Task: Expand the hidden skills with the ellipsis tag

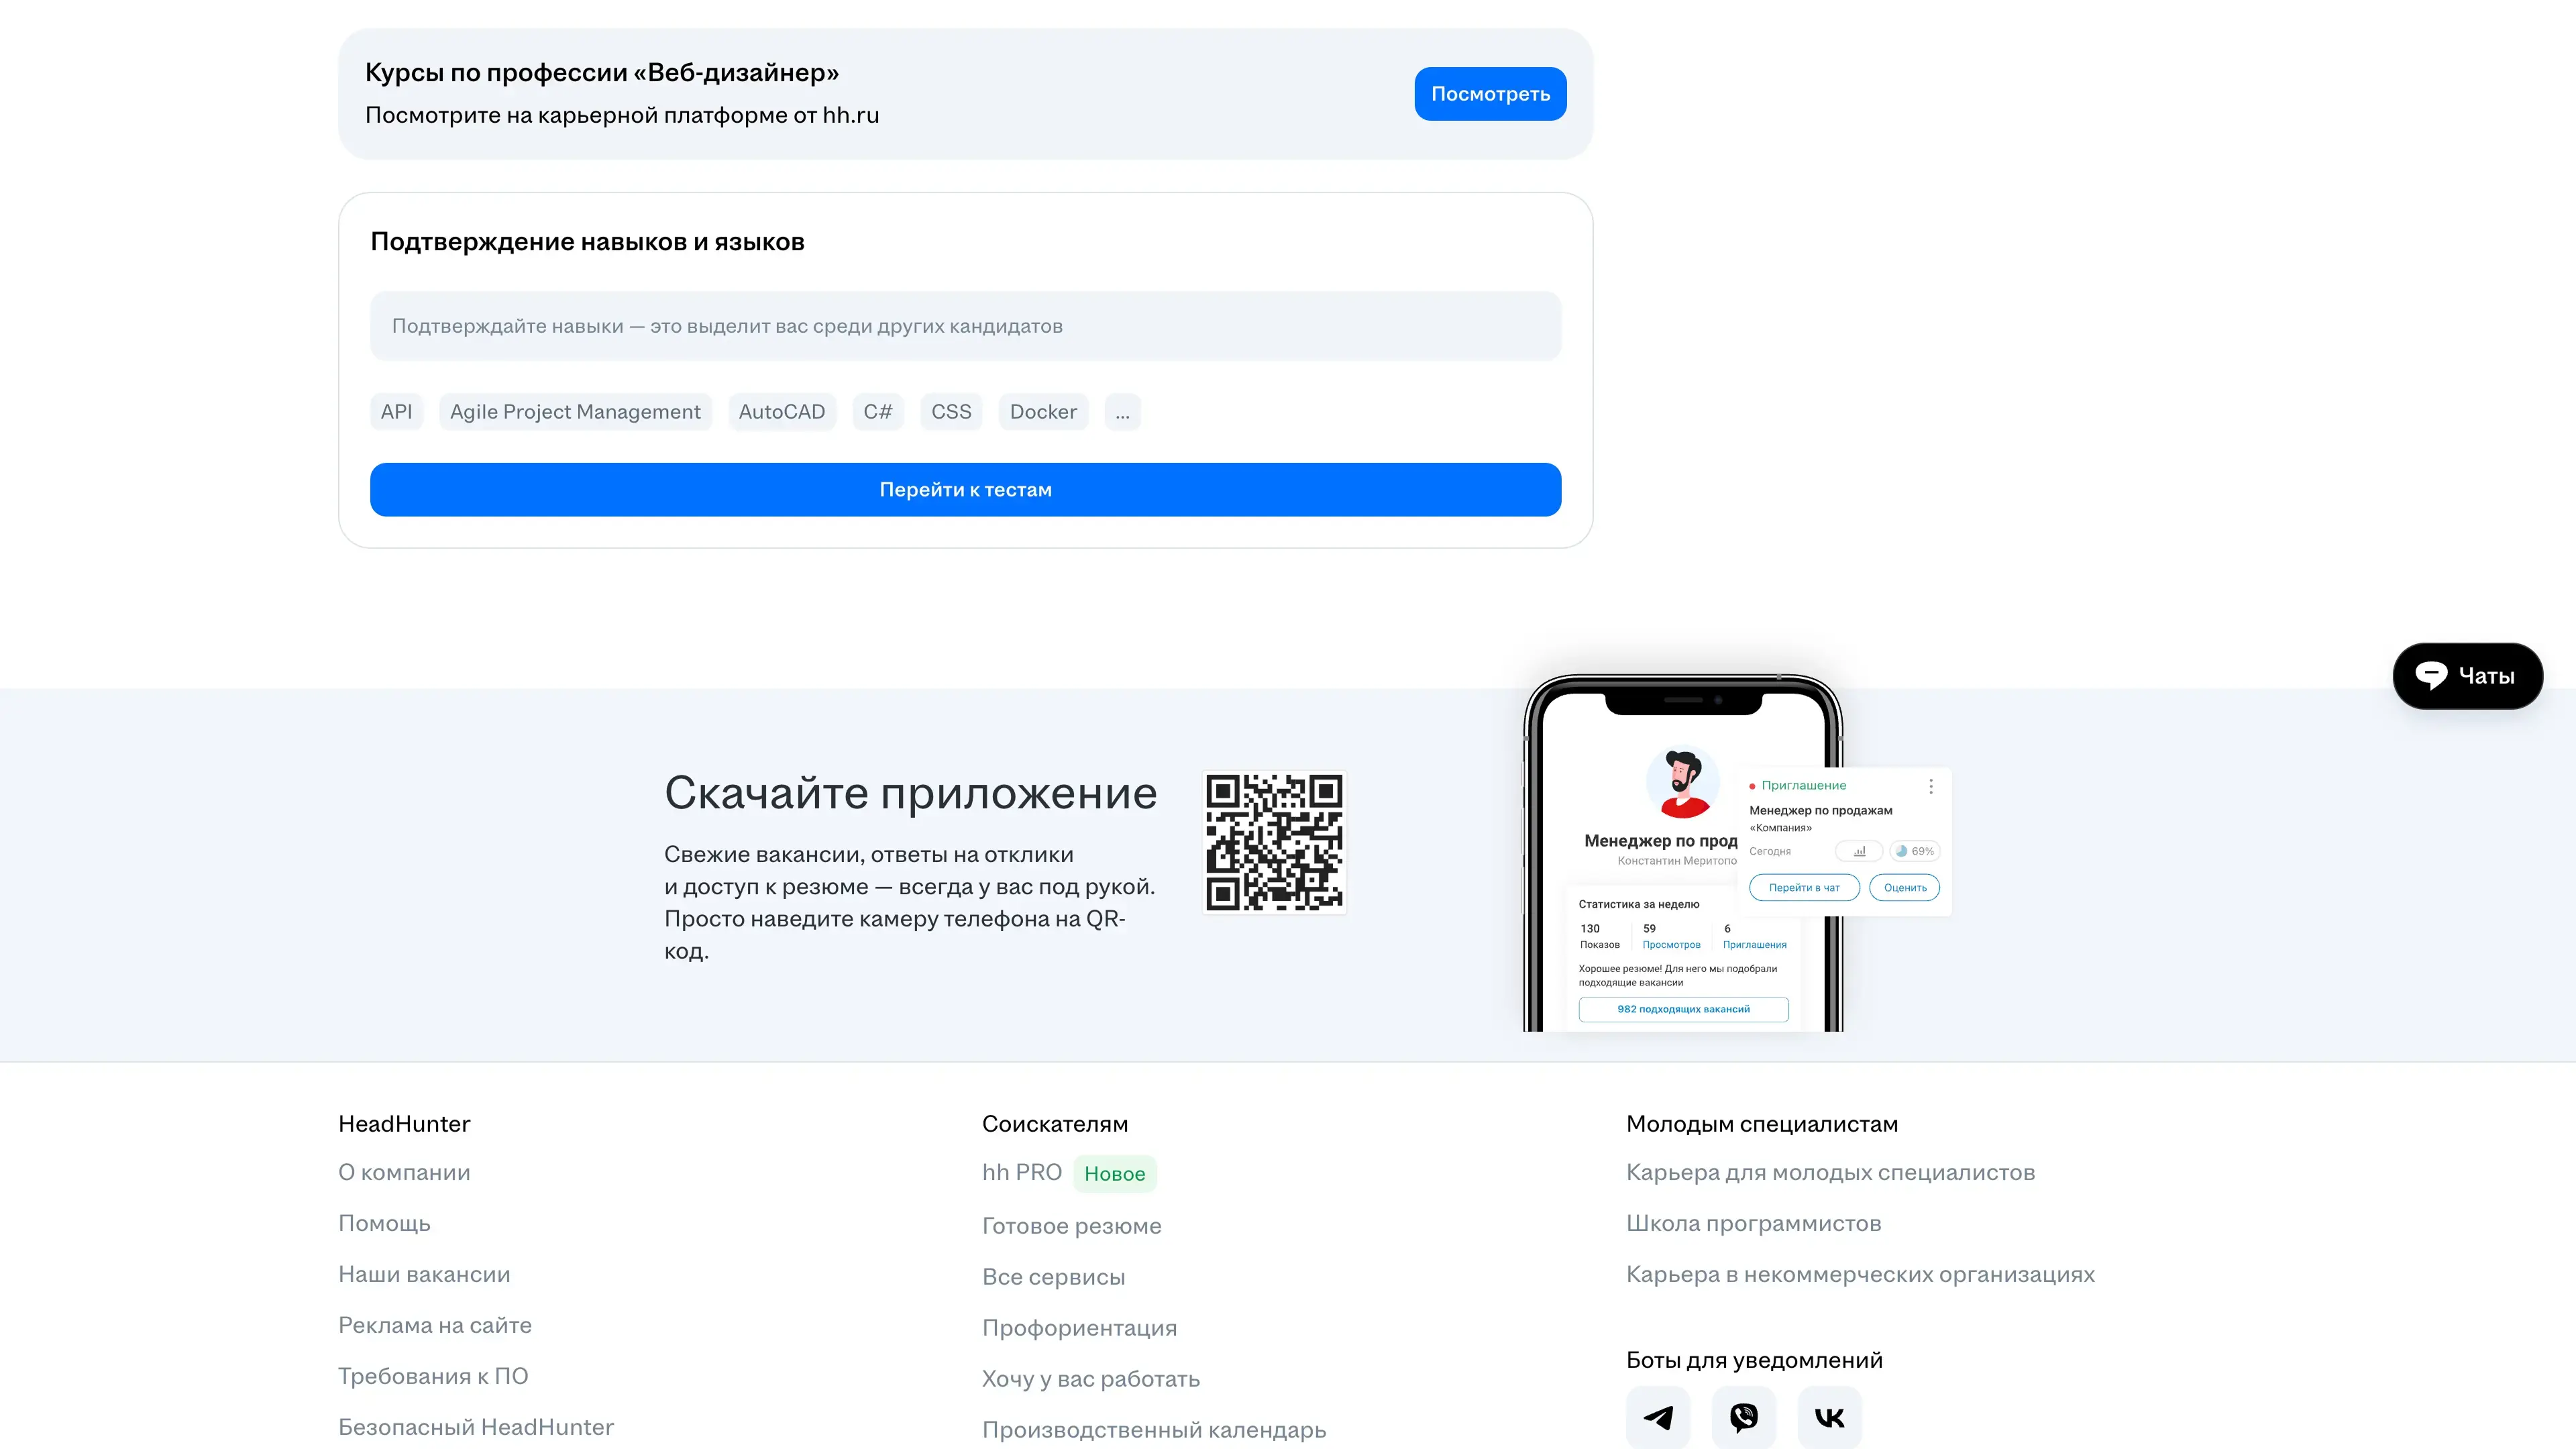Action: [x=1122, y=412]
